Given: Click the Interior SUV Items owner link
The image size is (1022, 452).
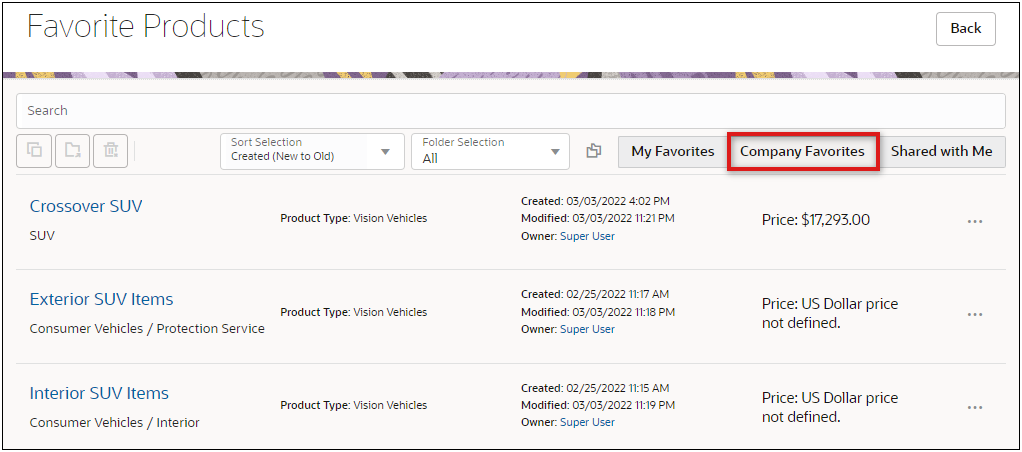Looking at the screenshot, I should [587, 422].
